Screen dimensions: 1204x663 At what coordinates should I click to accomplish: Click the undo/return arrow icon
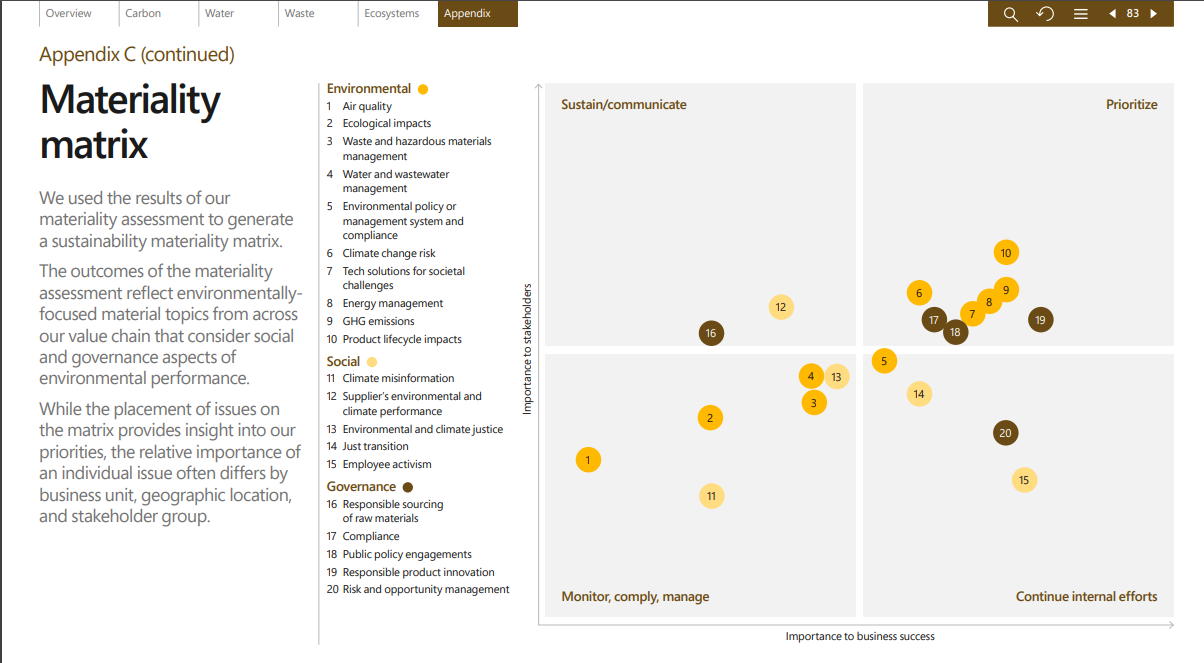point(1045,14)
